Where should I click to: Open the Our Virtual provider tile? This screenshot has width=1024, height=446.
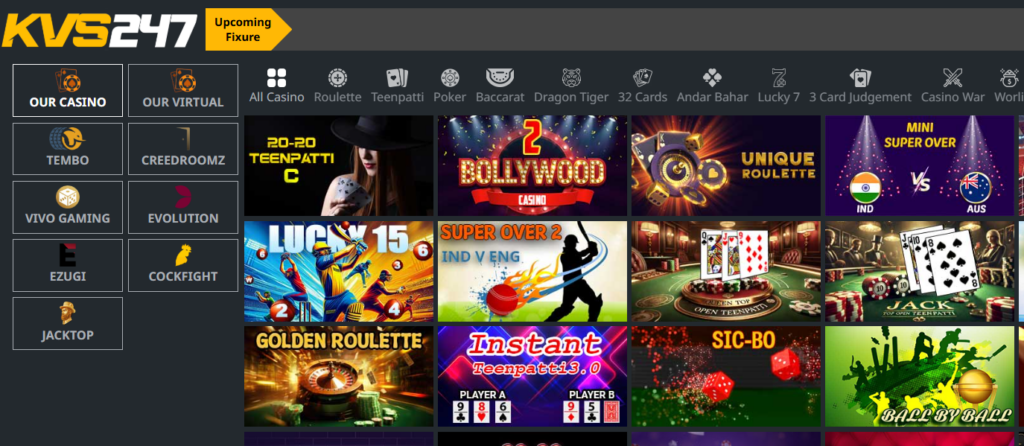pyautogui.click(x=183, y=90)
